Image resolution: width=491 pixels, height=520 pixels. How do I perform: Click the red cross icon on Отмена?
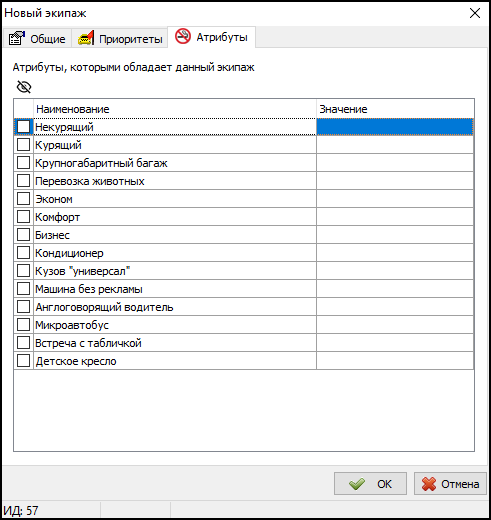(x=429, y=484)
